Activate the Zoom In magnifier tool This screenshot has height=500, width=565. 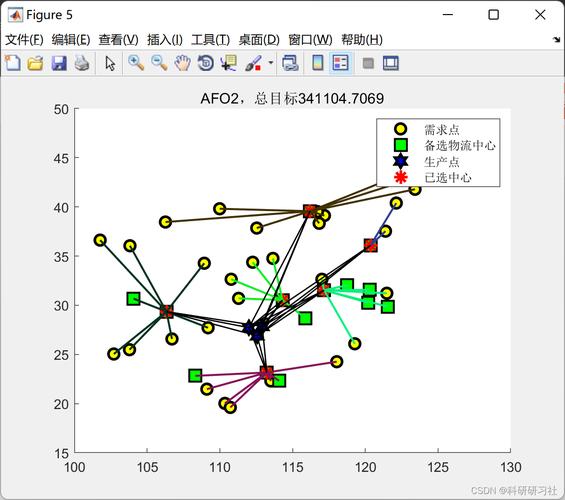tap(136, 63)
